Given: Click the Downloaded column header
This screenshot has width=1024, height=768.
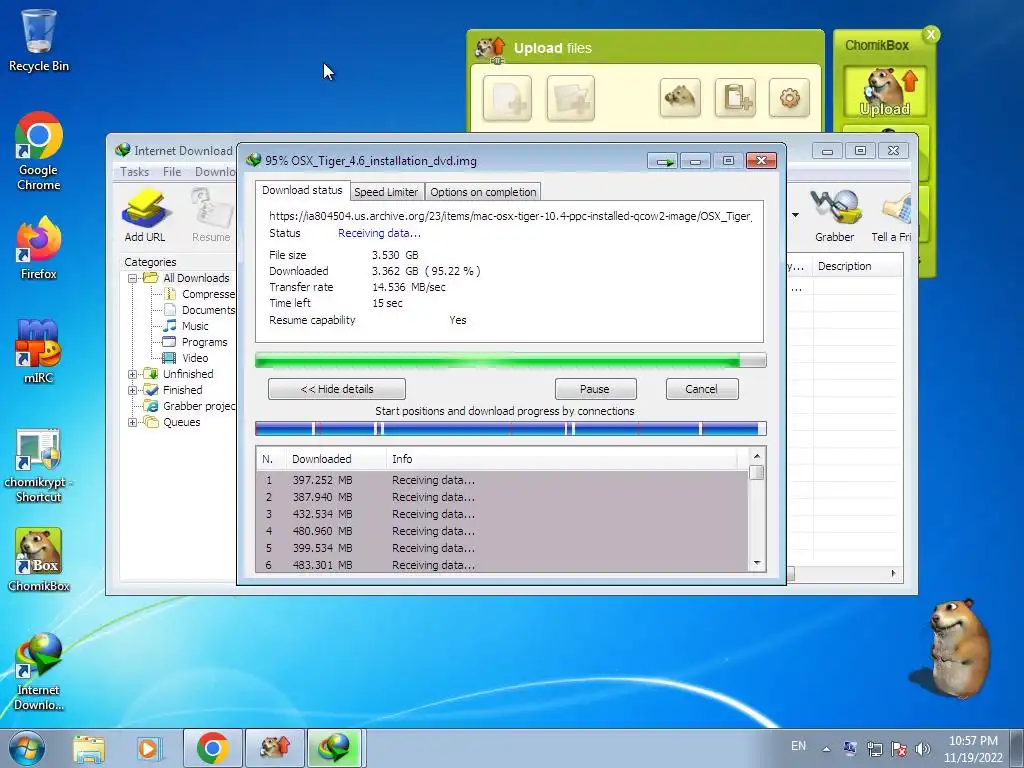Looking at the screenshot, I should coord(336,459).
